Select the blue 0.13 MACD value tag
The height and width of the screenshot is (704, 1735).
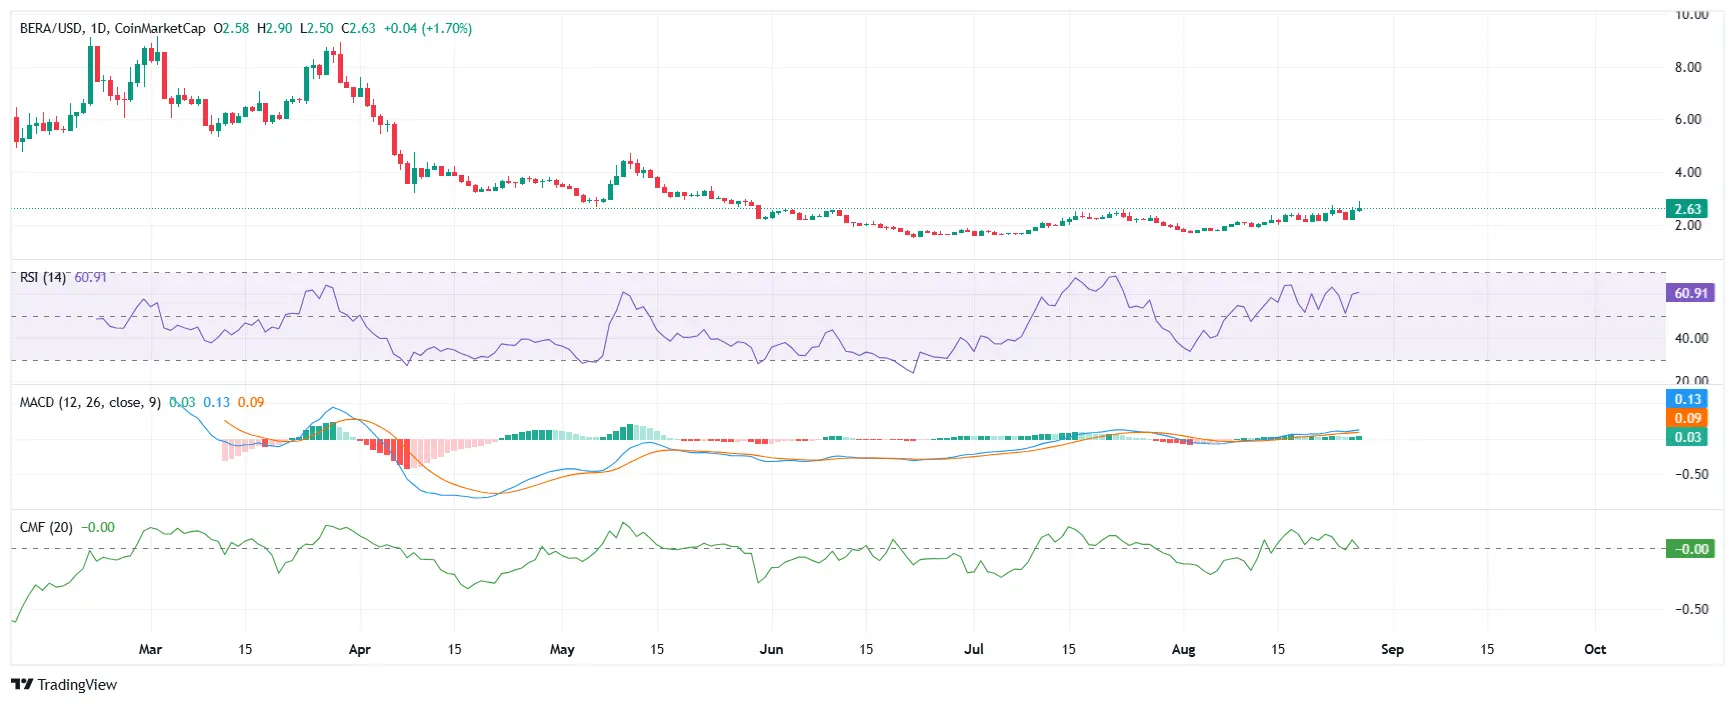pyautogui.click(x=1688, y=399)
